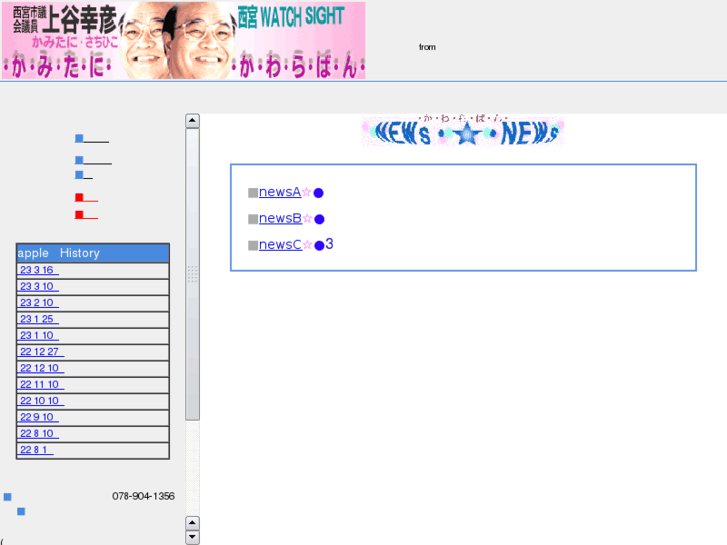Open history entry 22 11 10
This screenshot has width=727, height=545.
click(42, 385)
